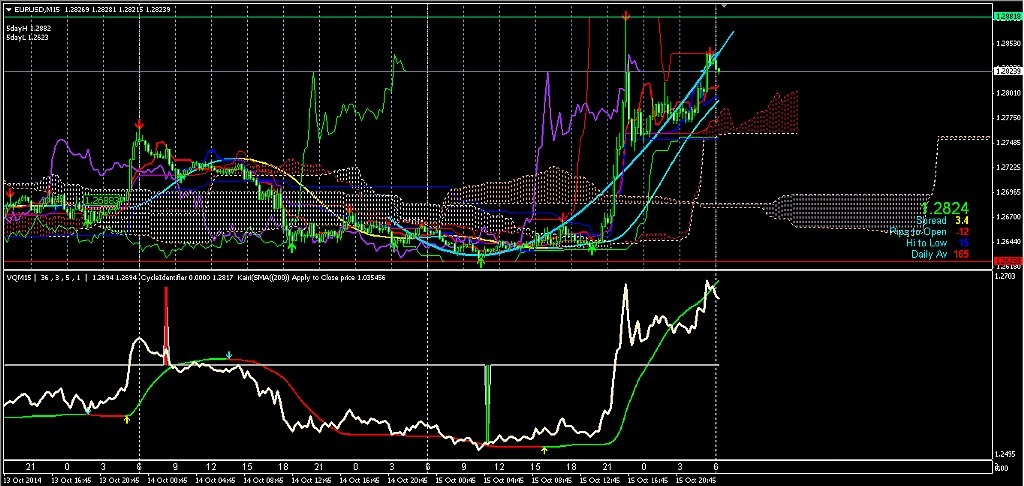Click the chart shift triangle marker at top
This screenshot has height=486, width=1024.
click(x=722, y=6)
